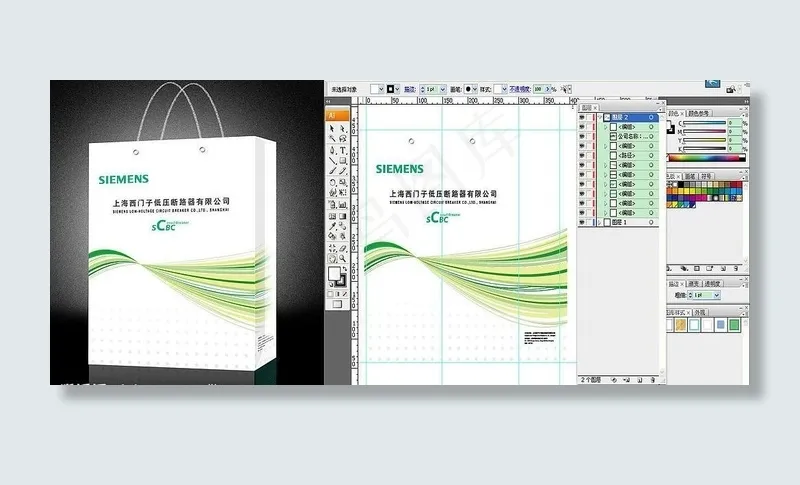Switch to the 颜色参考 tab

[x=702, y=113]
